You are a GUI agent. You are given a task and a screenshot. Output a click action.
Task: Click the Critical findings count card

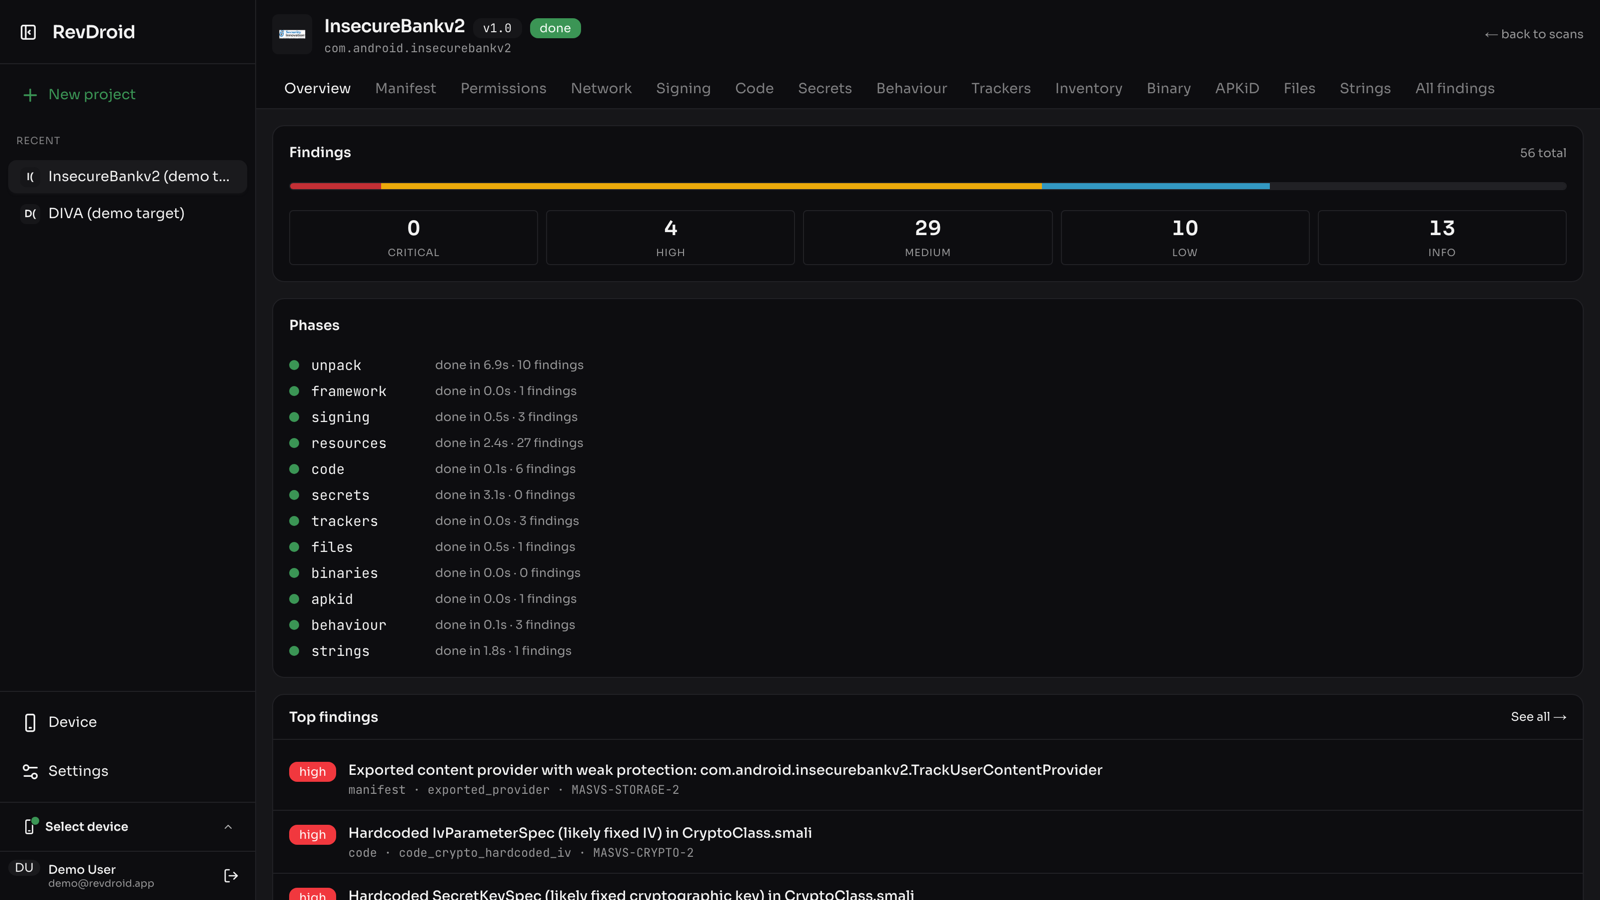pos(413,237)
